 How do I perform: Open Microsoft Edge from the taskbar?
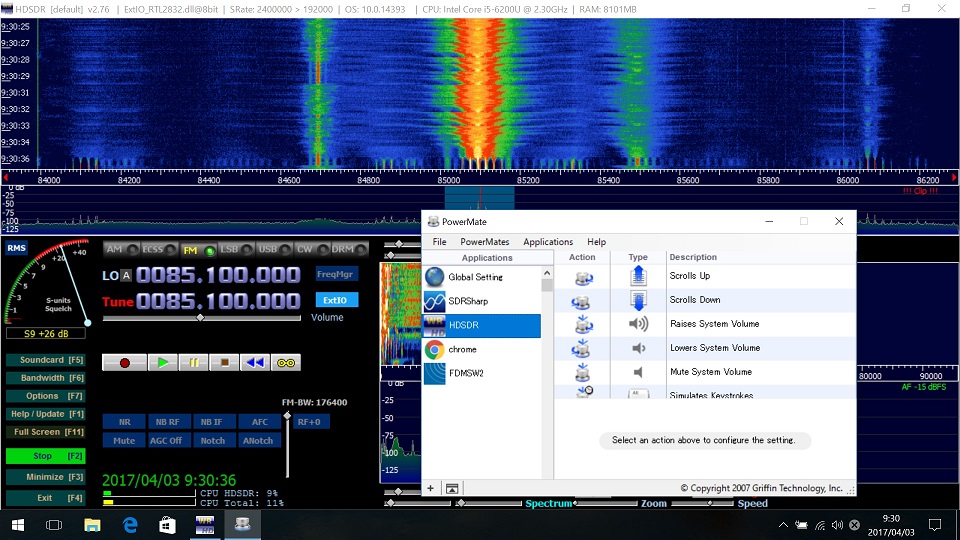click(x=130, y=525)
